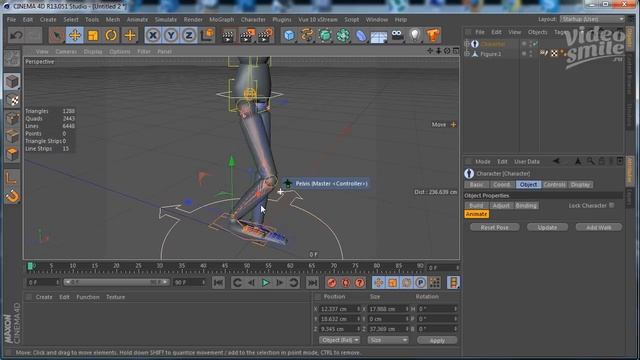The height and width of the screenshot is (360, 640).
Task: Open viewport Cameras menu
Action: [x=66, y=52]
